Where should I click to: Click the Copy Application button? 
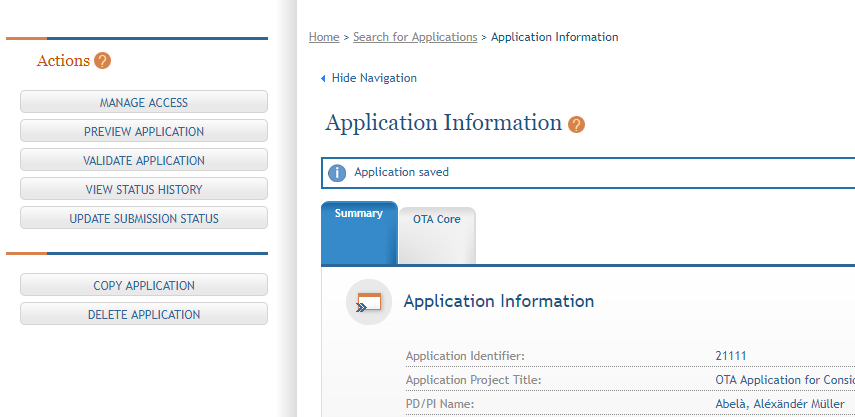[x=144, y=285]
